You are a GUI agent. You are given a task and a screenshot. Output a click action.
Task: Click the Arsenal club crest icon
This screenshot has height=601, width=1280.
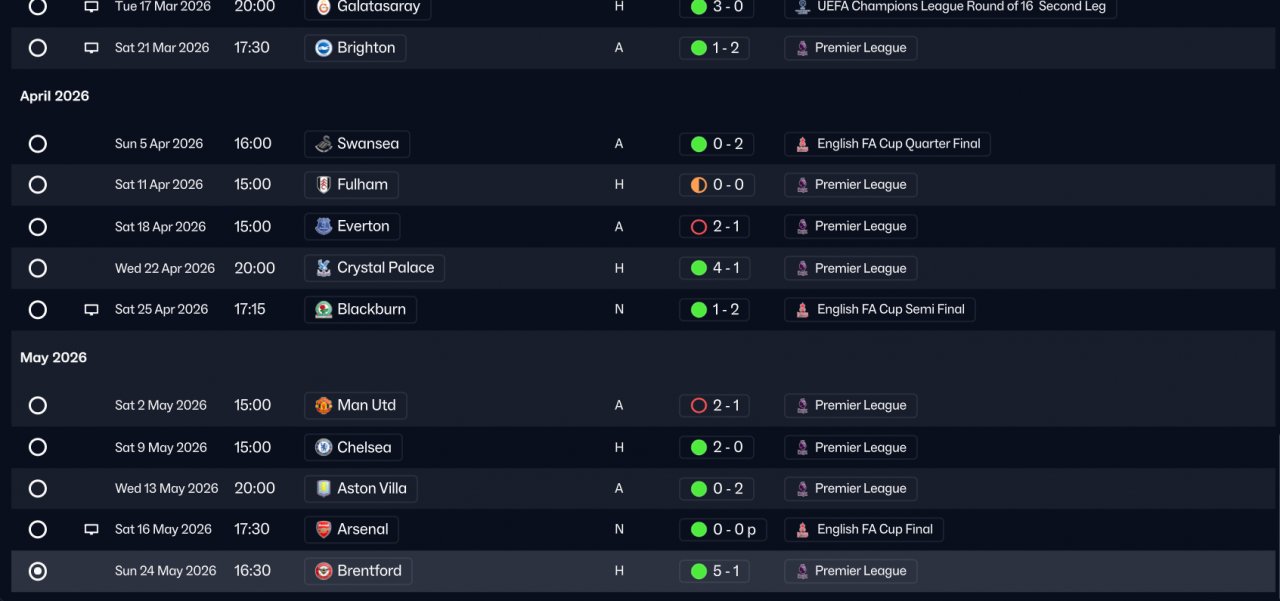[x=323, y=530]
